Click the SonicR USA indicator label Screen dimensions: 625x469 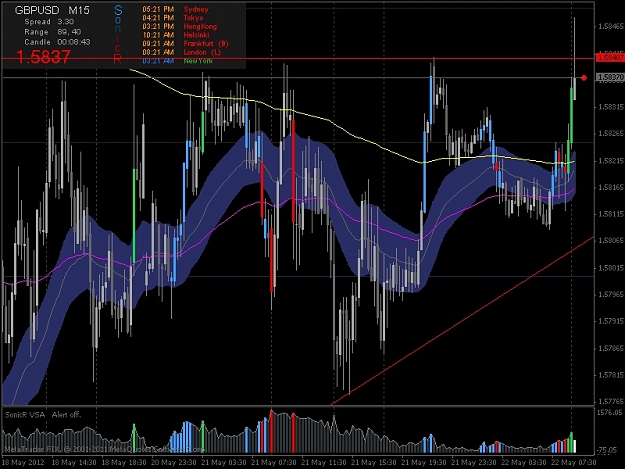25,415
